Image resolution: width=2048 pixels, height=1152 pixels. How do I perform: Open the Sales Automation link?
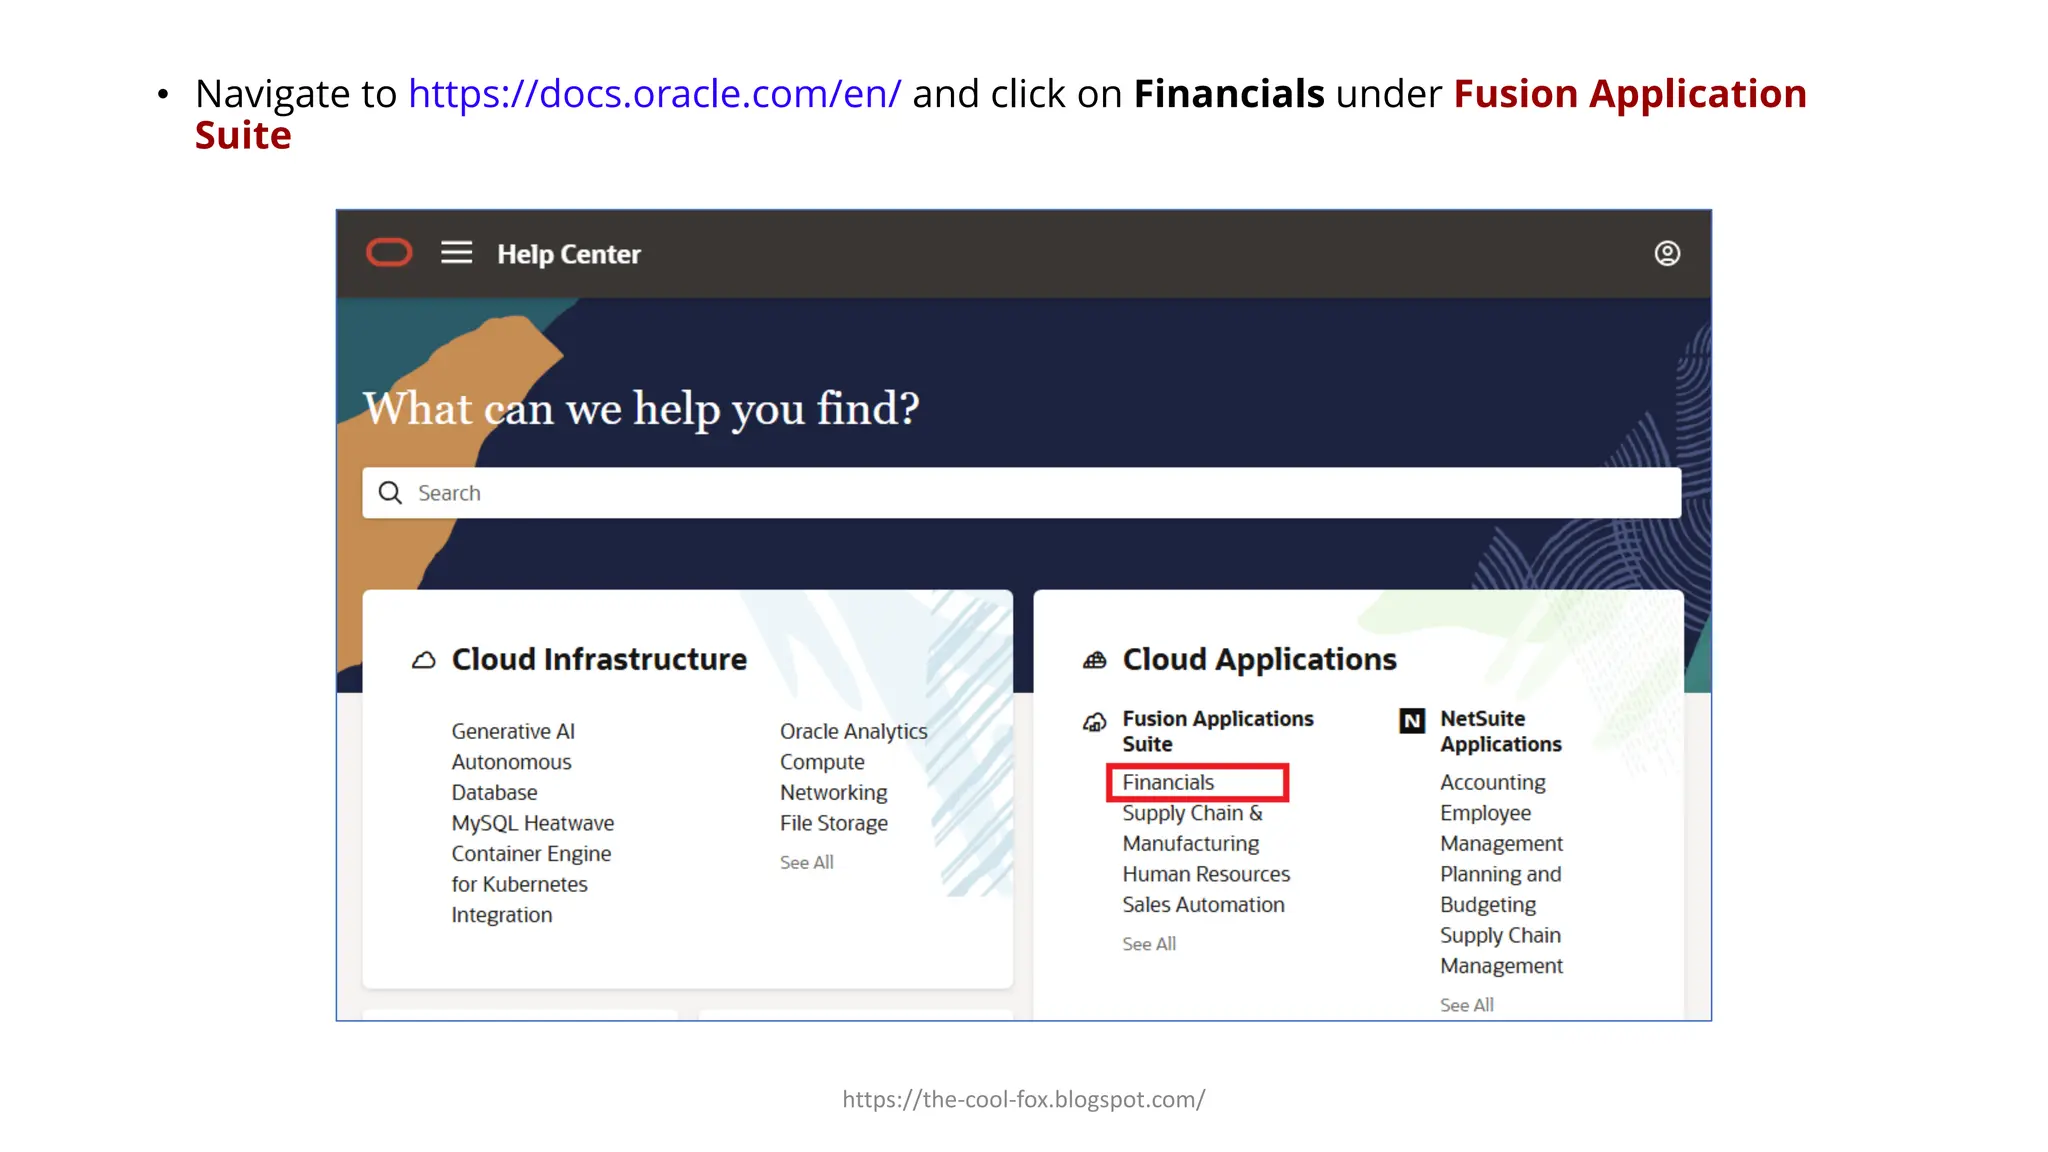point(1203,905)
